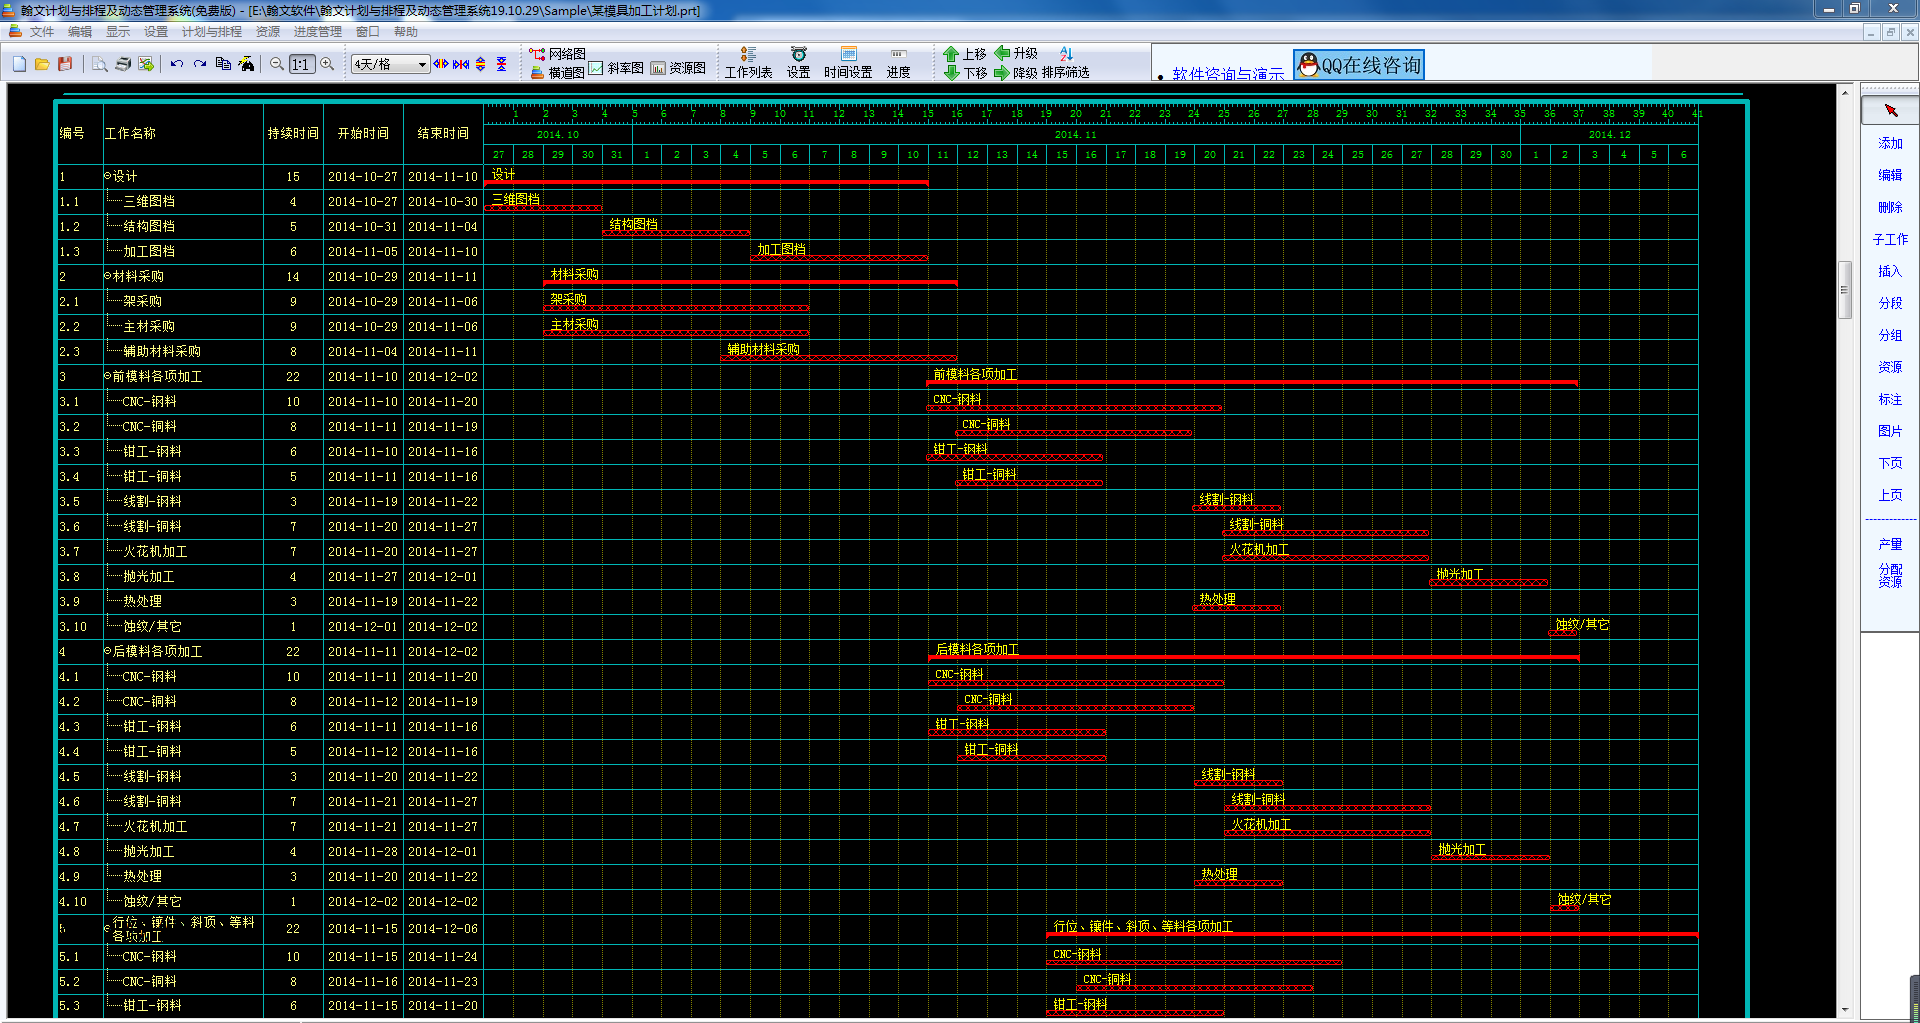Click the undo arrow icon

pos(177,64)
